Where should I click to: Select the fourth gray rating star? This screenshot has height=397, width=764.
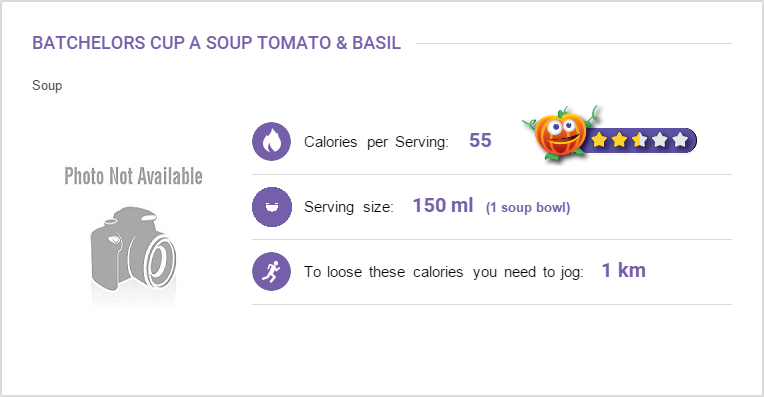coord(659,140)
